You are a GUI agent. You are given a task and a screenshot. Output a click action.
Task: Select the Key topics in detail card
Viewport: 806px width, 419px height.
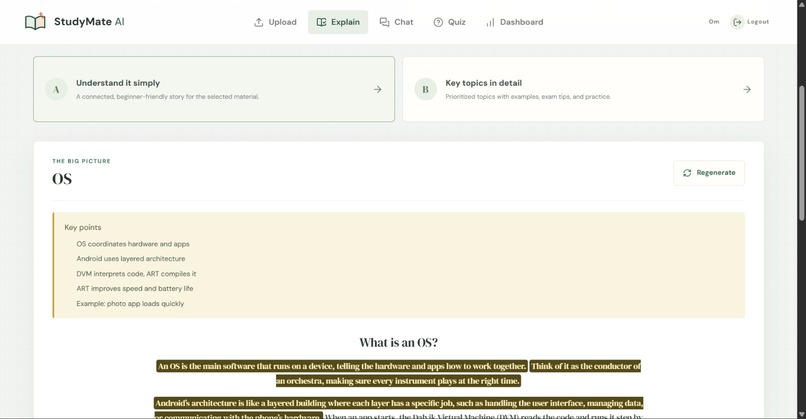[x=583, y=89]
